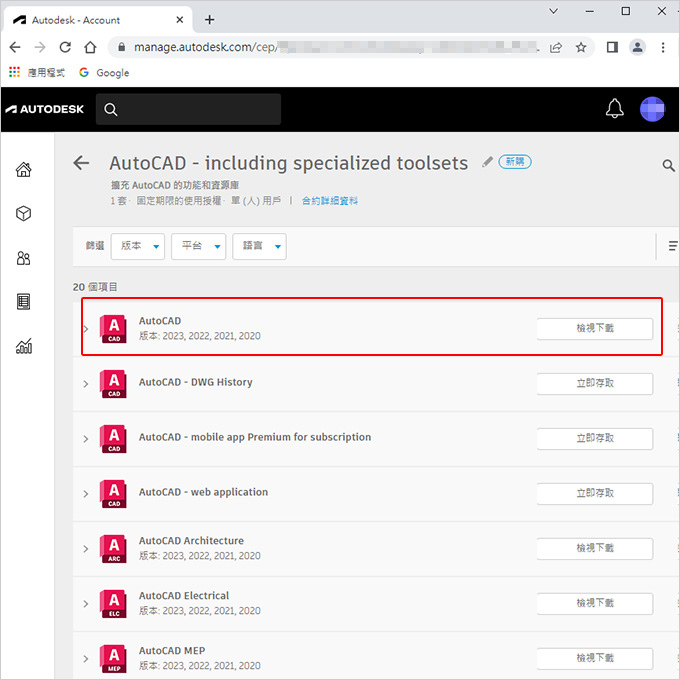Click the list view icon beside filters

(673, 246)
